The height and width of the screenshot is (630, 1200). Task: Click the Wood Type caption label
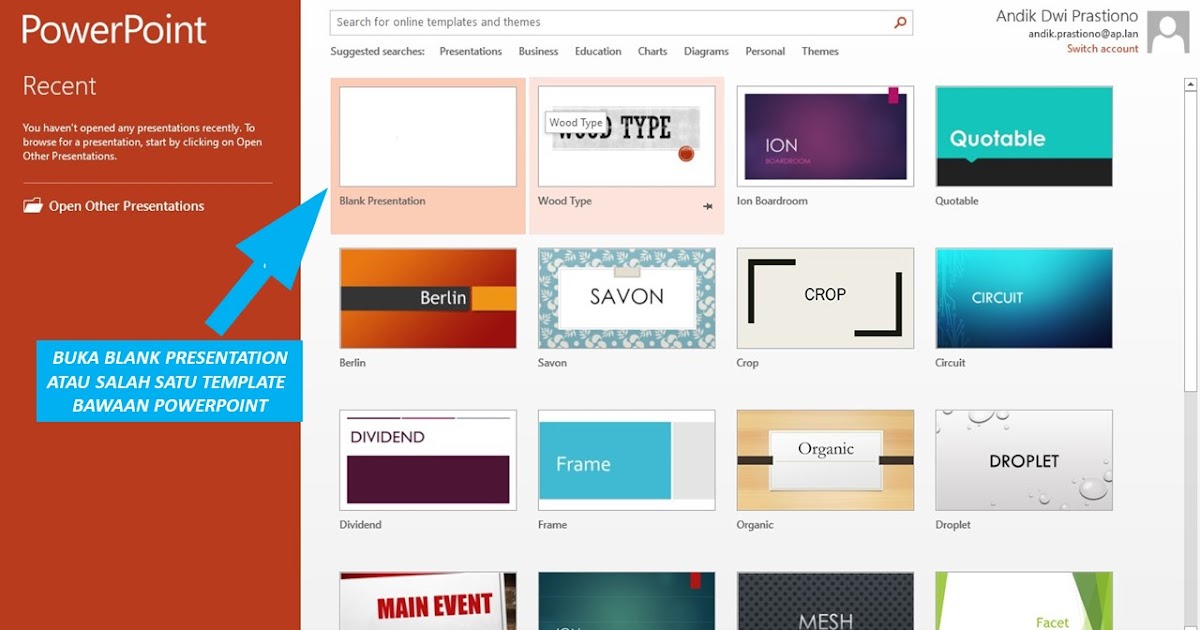pyautogui.click(x=565, y=201)
